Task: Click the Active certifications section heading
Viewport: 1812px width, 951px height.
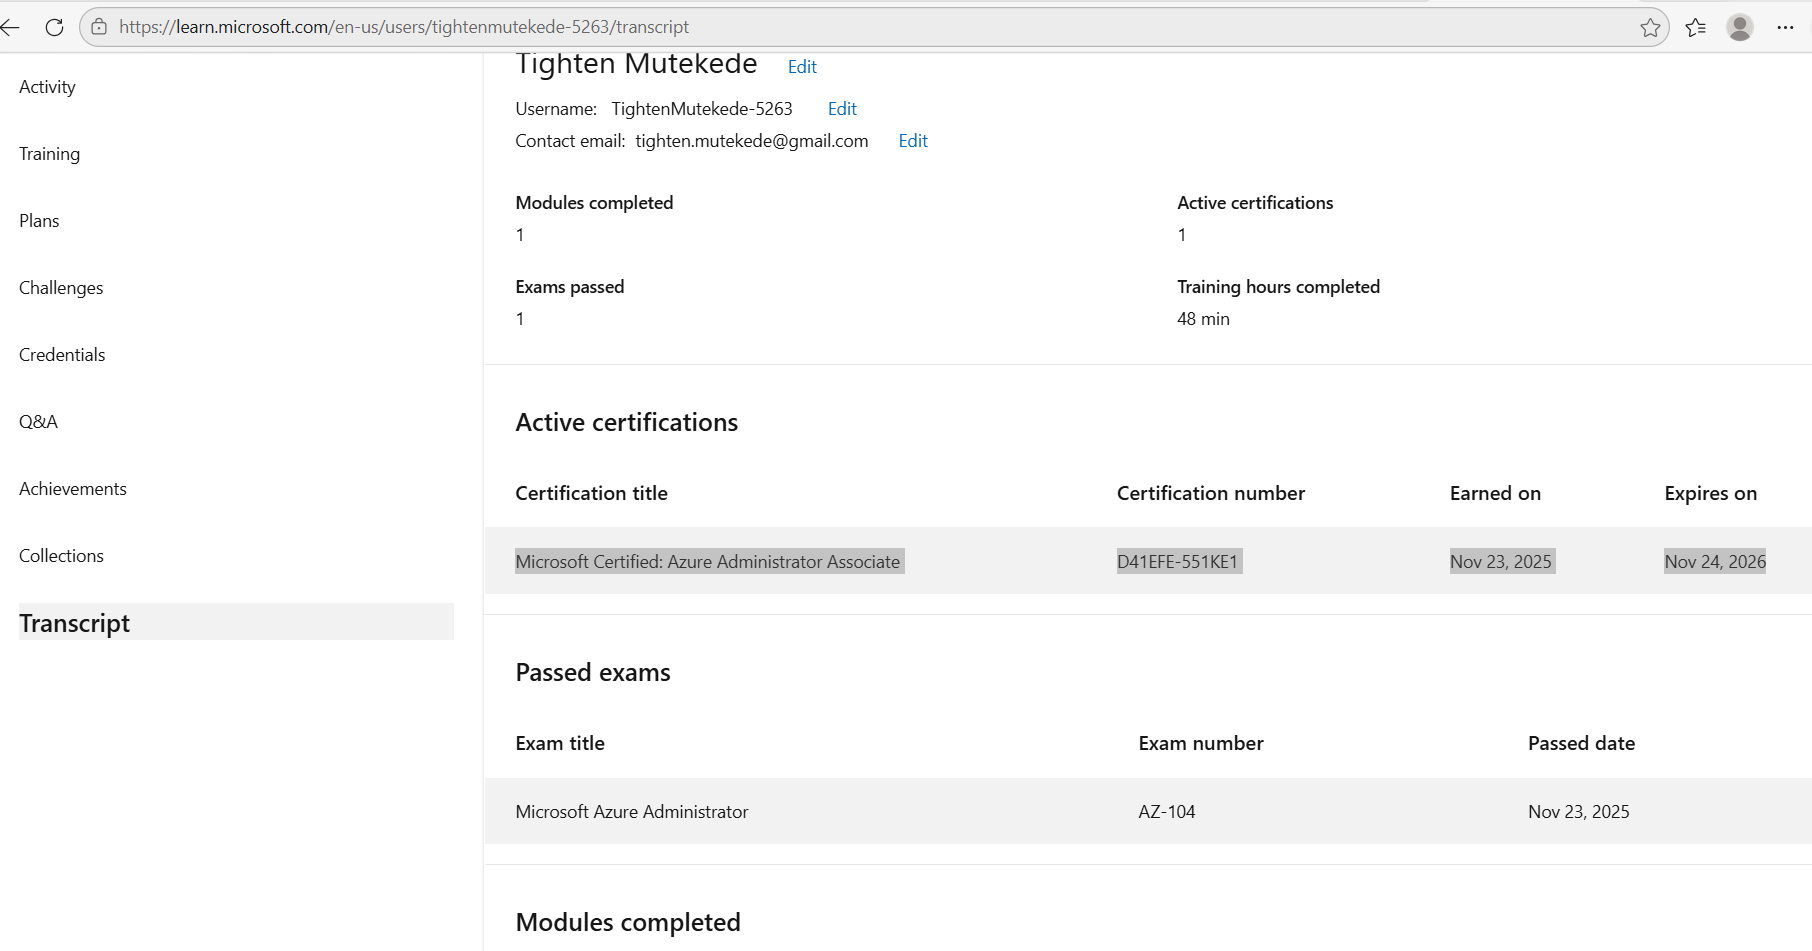Action: pyautogui.click(x=627, y=423)
